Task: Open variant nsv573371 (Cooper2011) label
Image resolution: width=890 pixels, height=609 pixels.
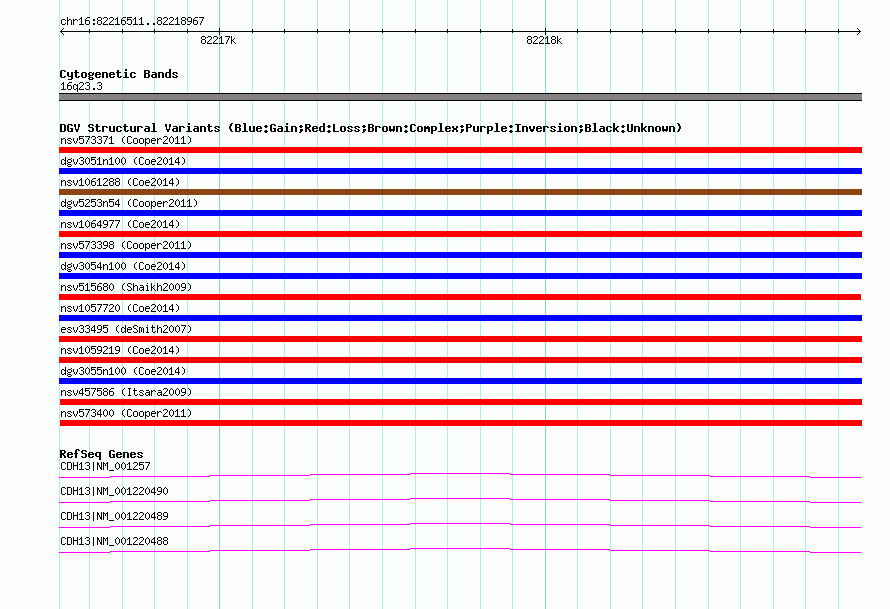Action: click(x=126, y=140)
